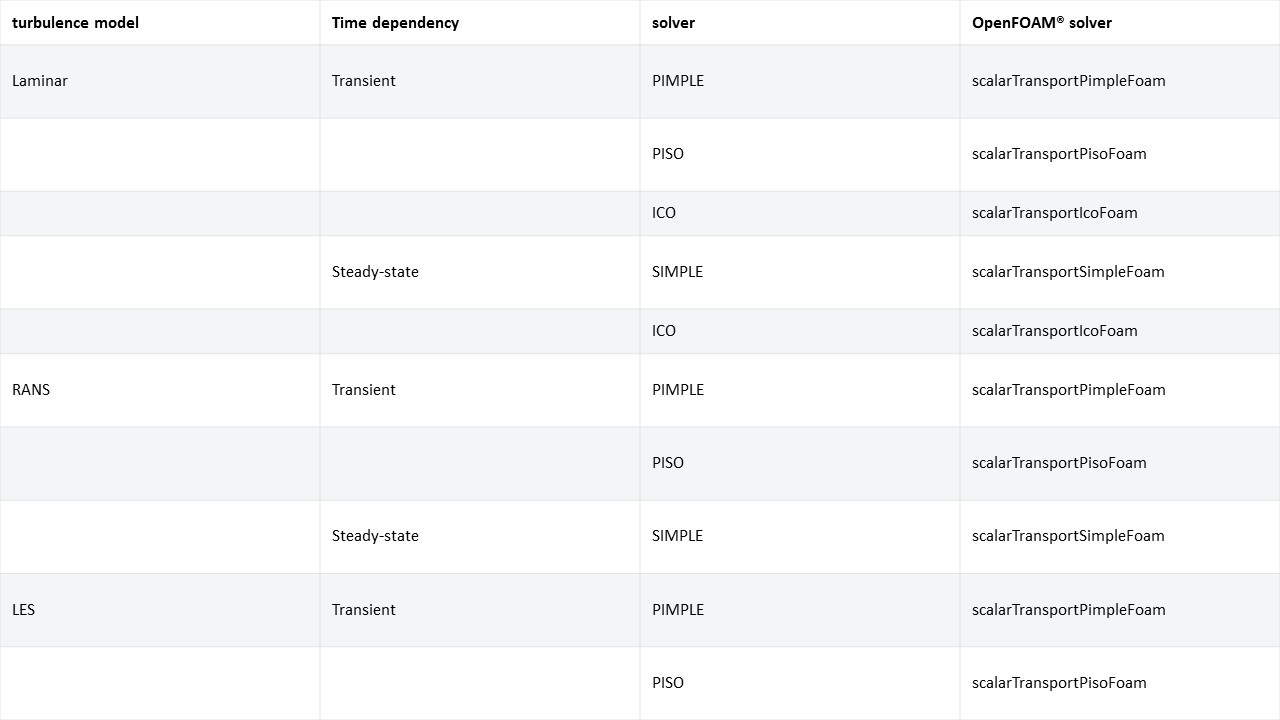Select the Laminar cell
Viewport: 1280px width, 720px height.
[40, 81]
